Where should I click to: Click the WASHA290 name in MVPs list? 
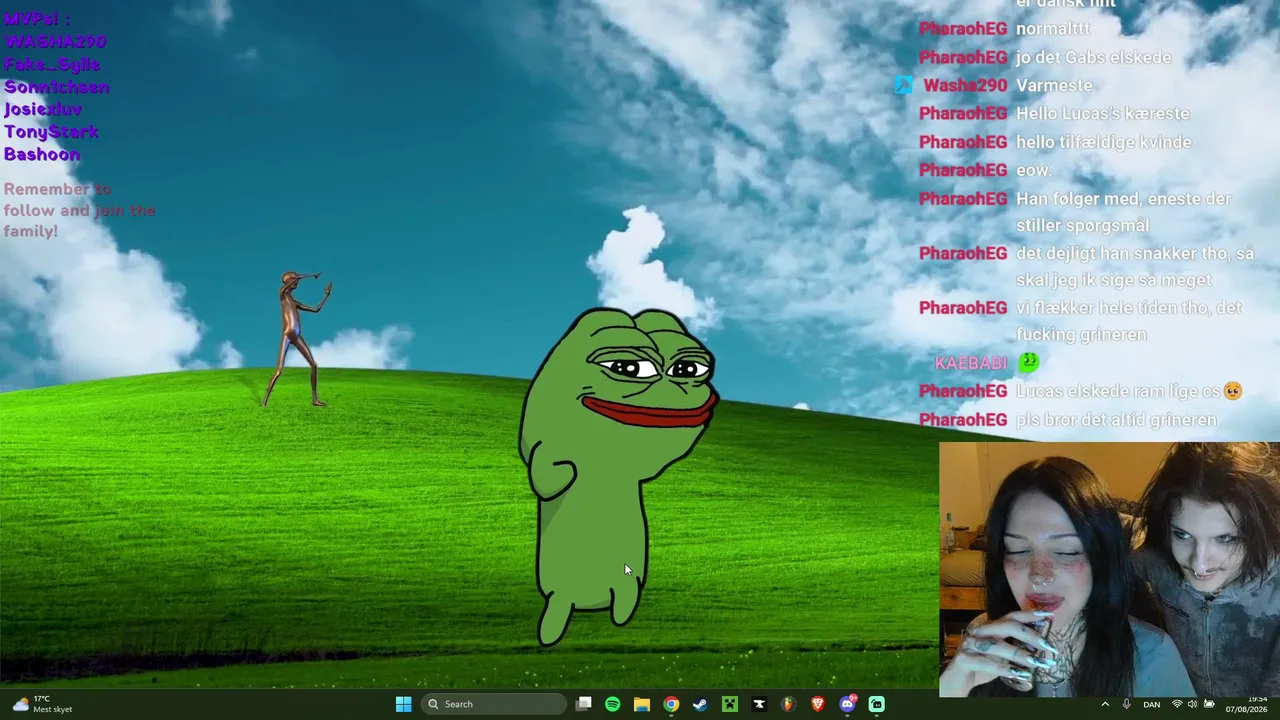(x=55, y=42)
